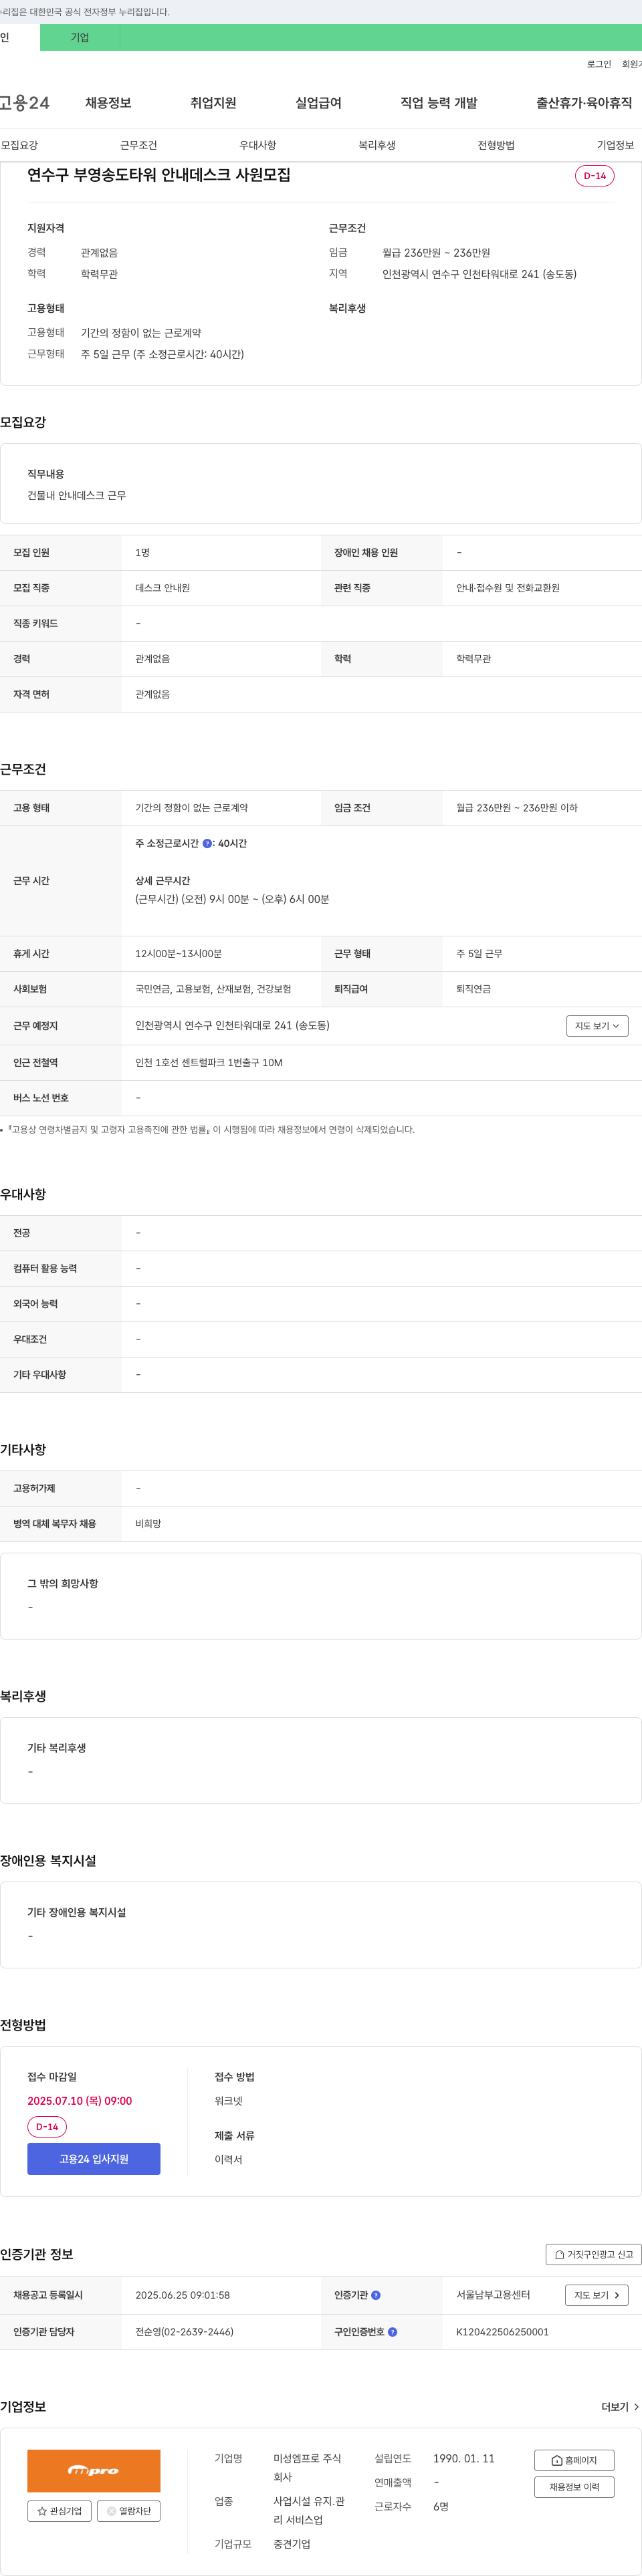
Task: Click the 로그인 link
Action: [x=599, y=64]
